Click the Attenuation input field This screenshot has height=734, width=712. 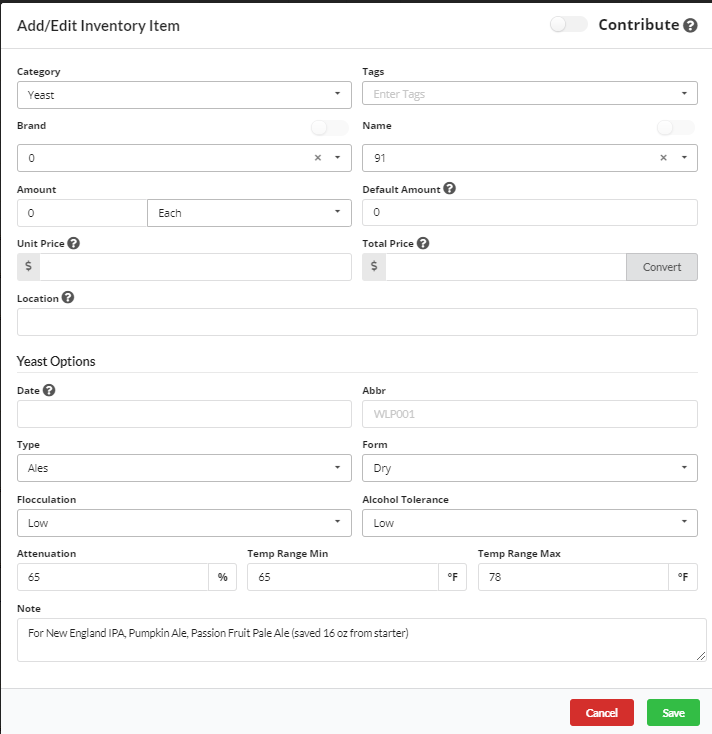pyautogui.click(x=113, y=577)
